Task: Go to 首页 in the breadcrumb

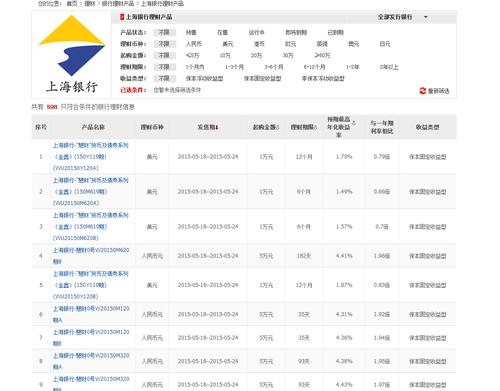Action: 72,4
